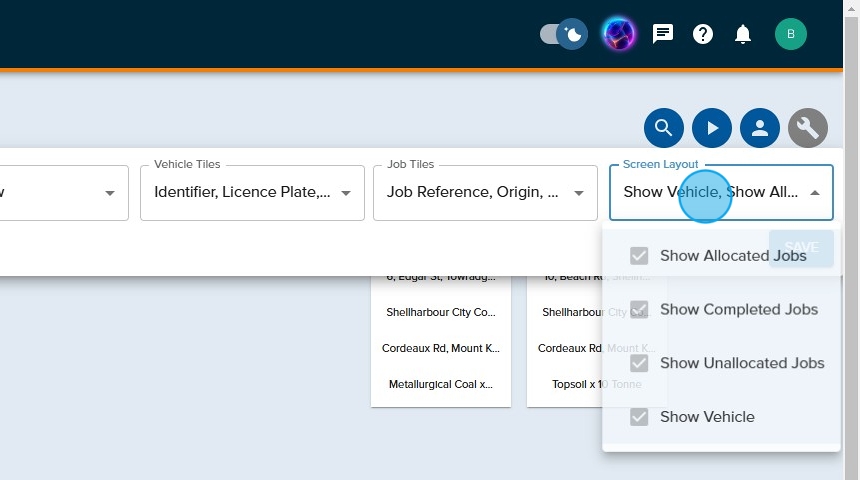Open the chat messages icon
The image size is (860, 480).
[663, 34]
